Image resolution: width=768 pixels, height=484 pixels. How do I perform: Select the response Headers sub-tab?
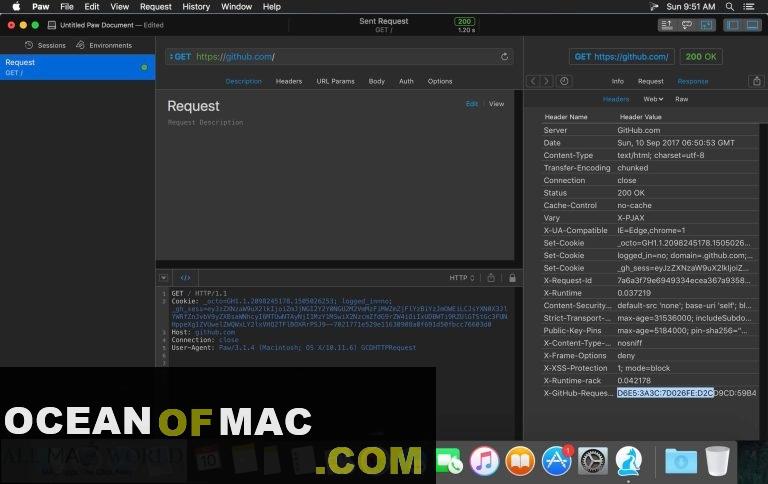click(616, 99)
